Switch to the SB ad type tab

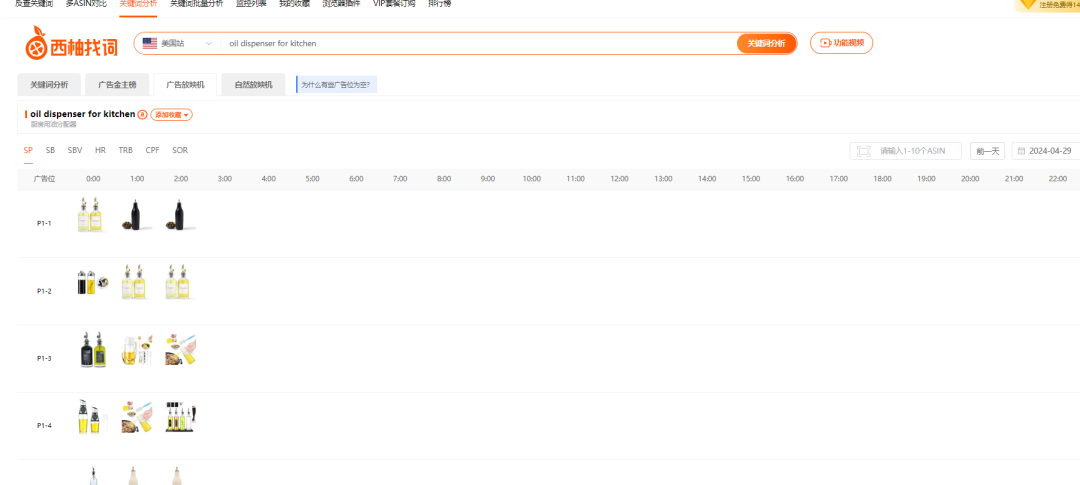pos(50,150)
